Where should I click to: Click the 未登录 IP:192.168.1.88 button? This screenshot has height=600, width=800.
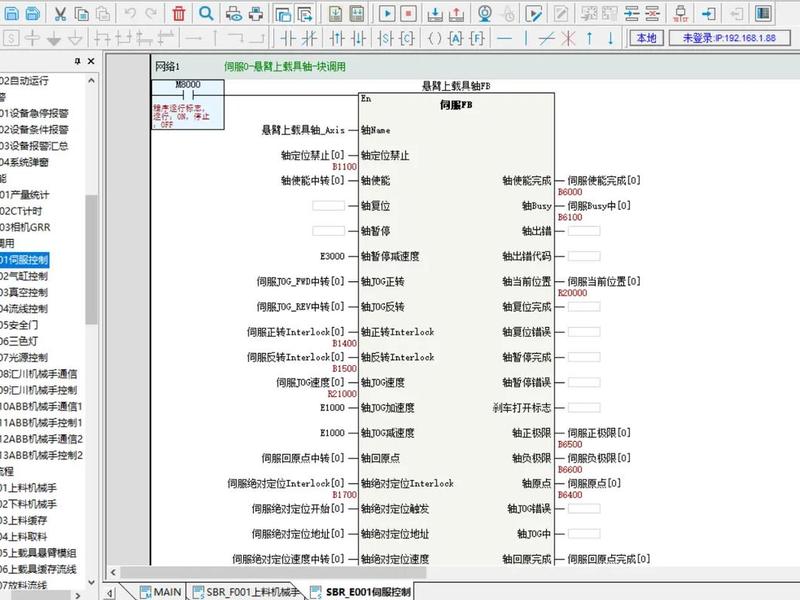(730, 38)
